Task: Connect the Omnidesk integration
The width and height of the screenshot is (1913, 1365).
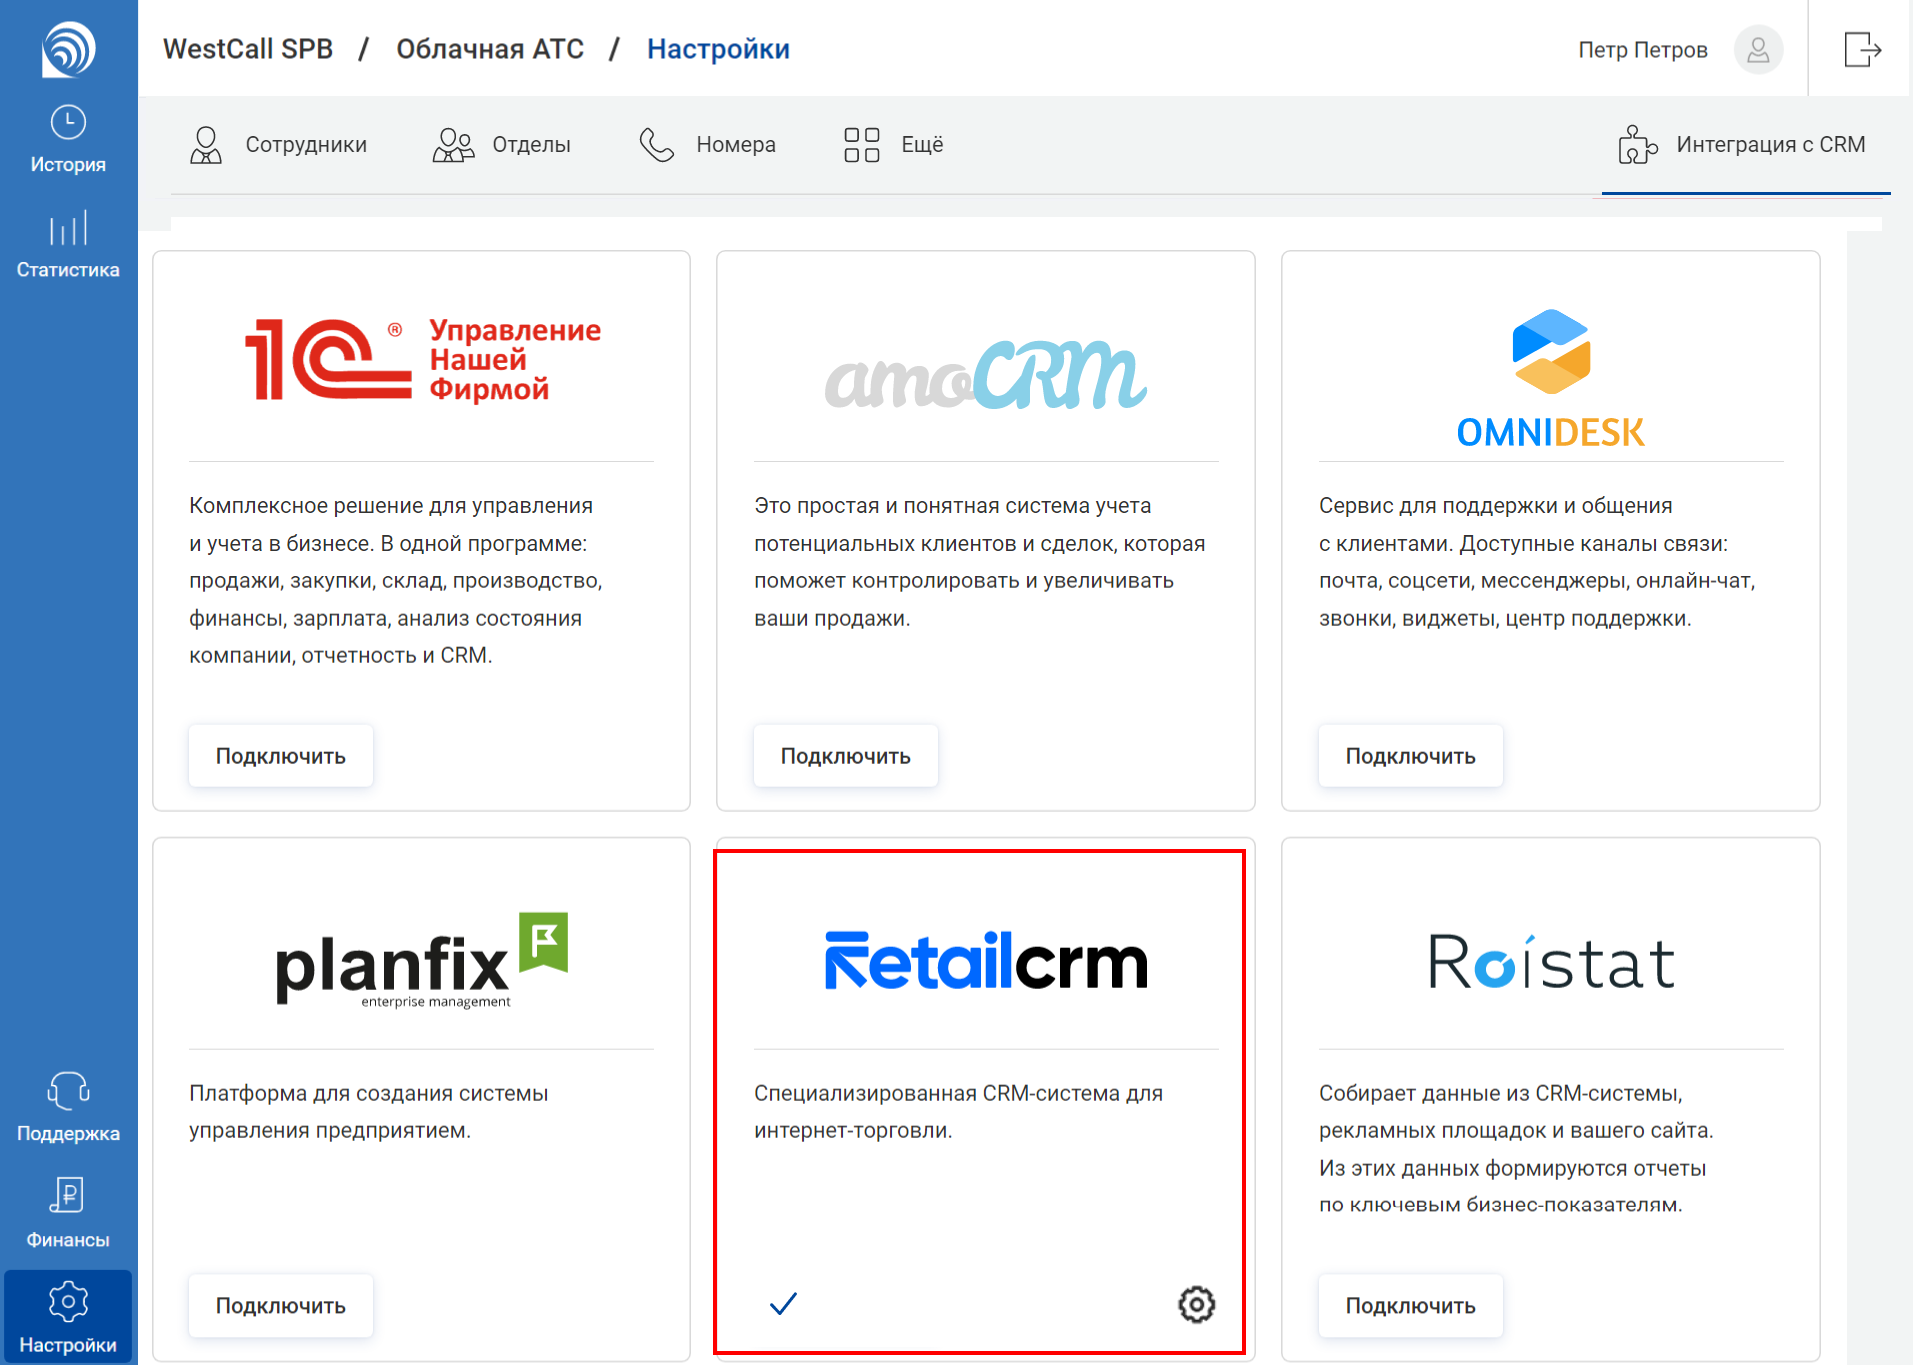Action: (x=1410, y=756)
